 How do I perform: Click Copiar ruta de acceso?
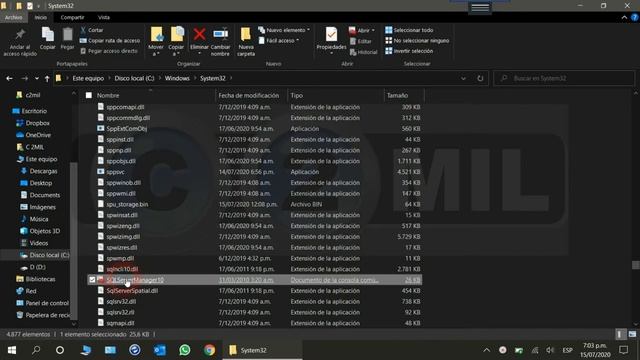tap(110, 40)
